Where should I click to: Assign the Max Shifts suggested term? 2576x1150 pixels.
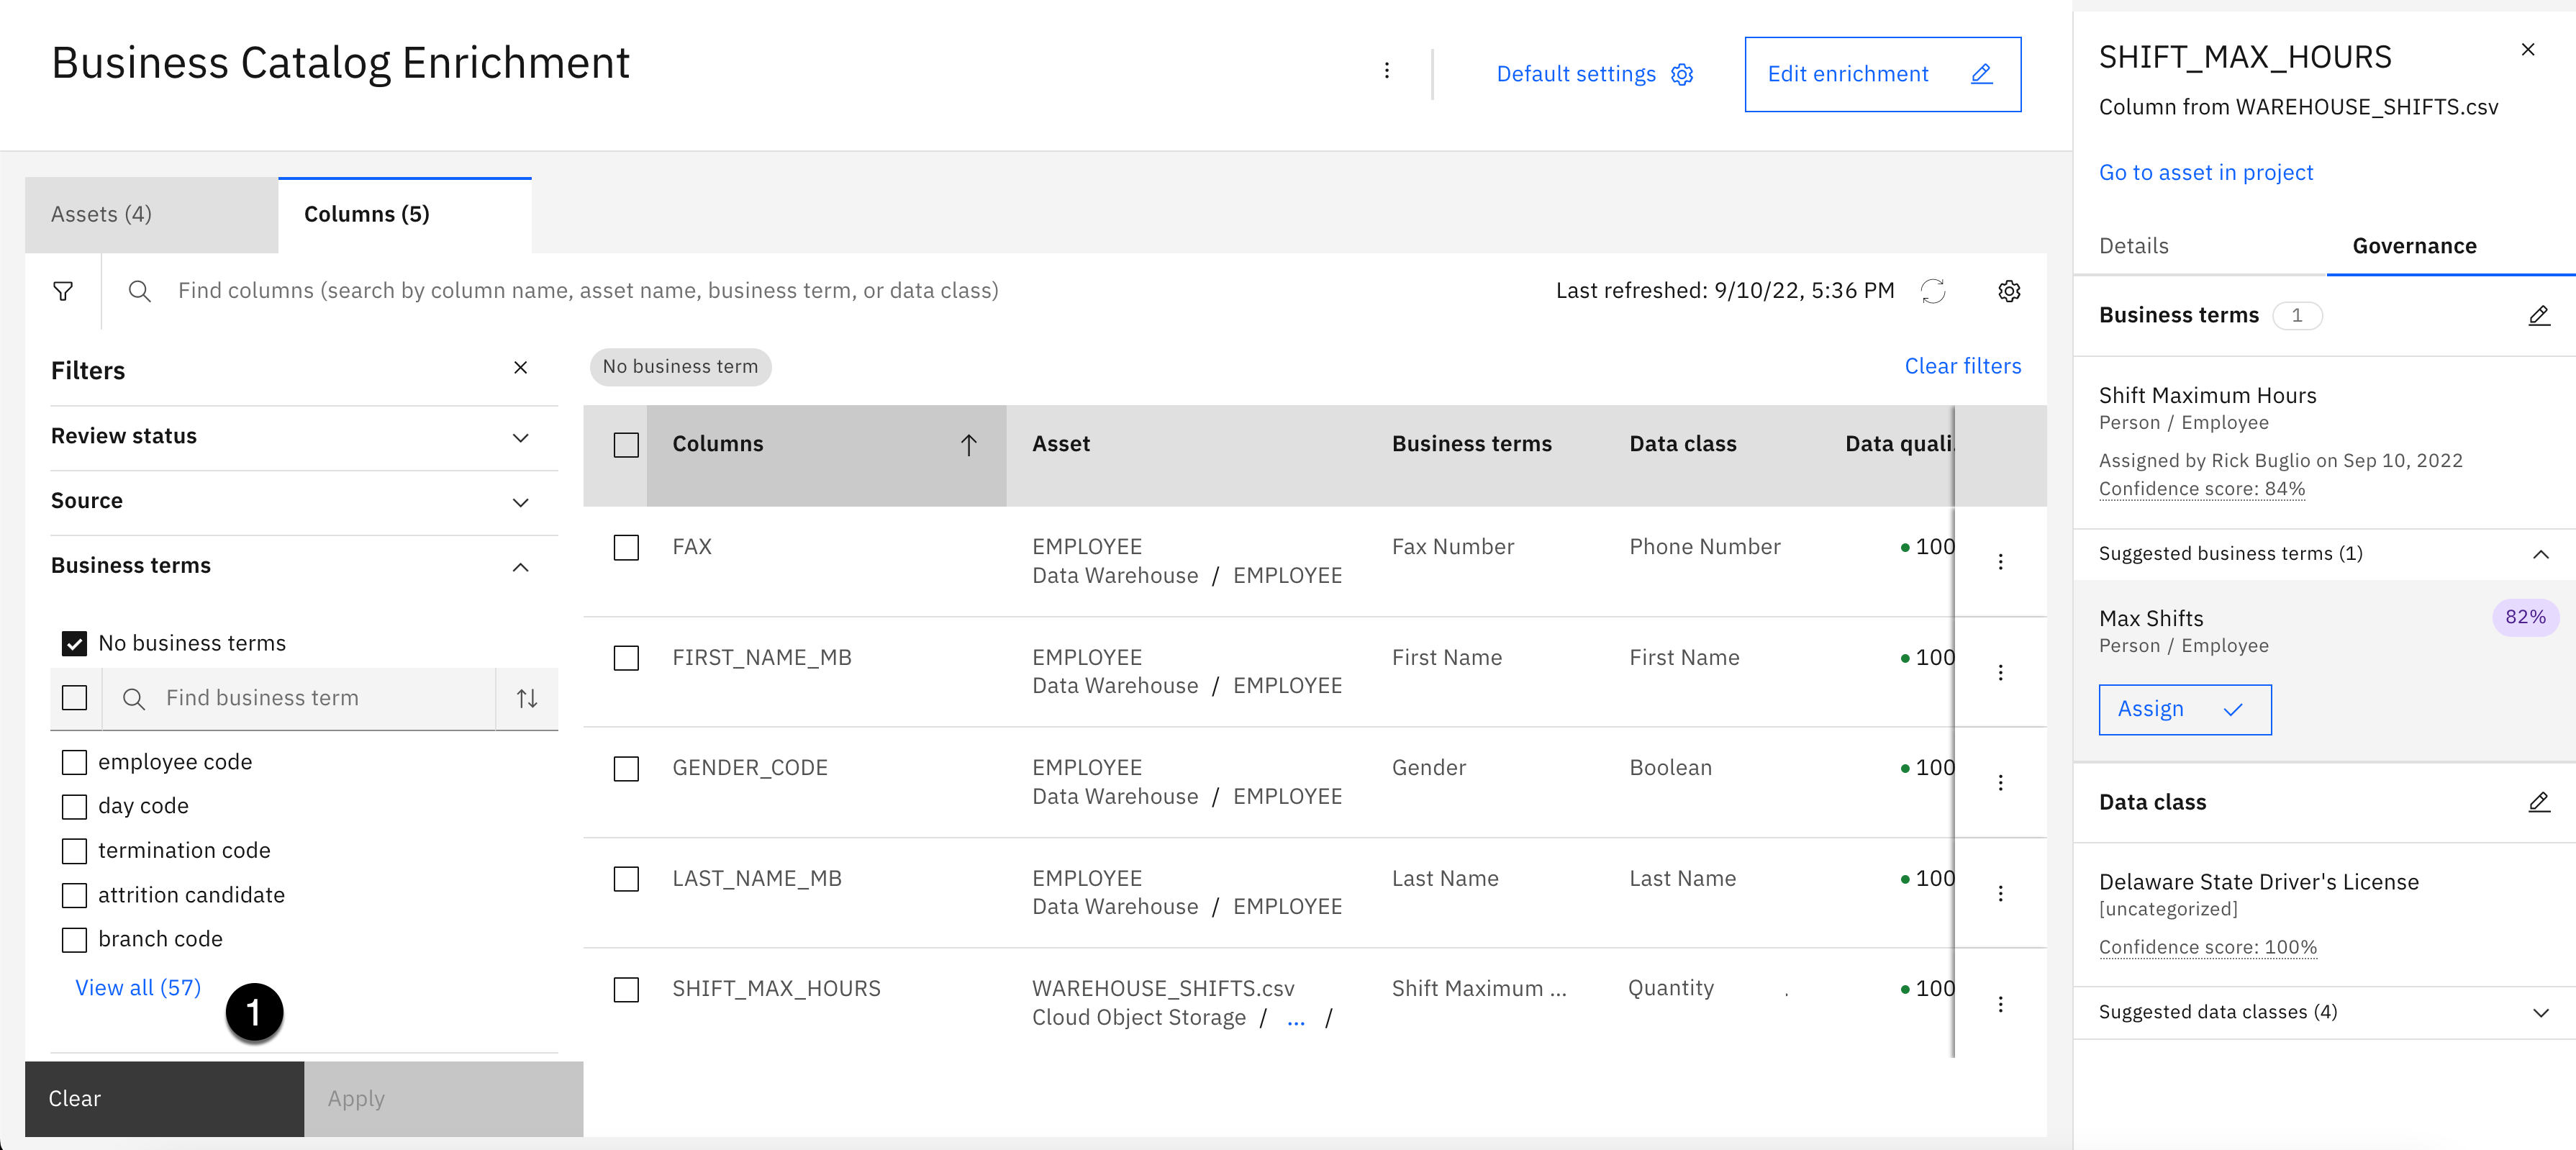pos(2184,709)
